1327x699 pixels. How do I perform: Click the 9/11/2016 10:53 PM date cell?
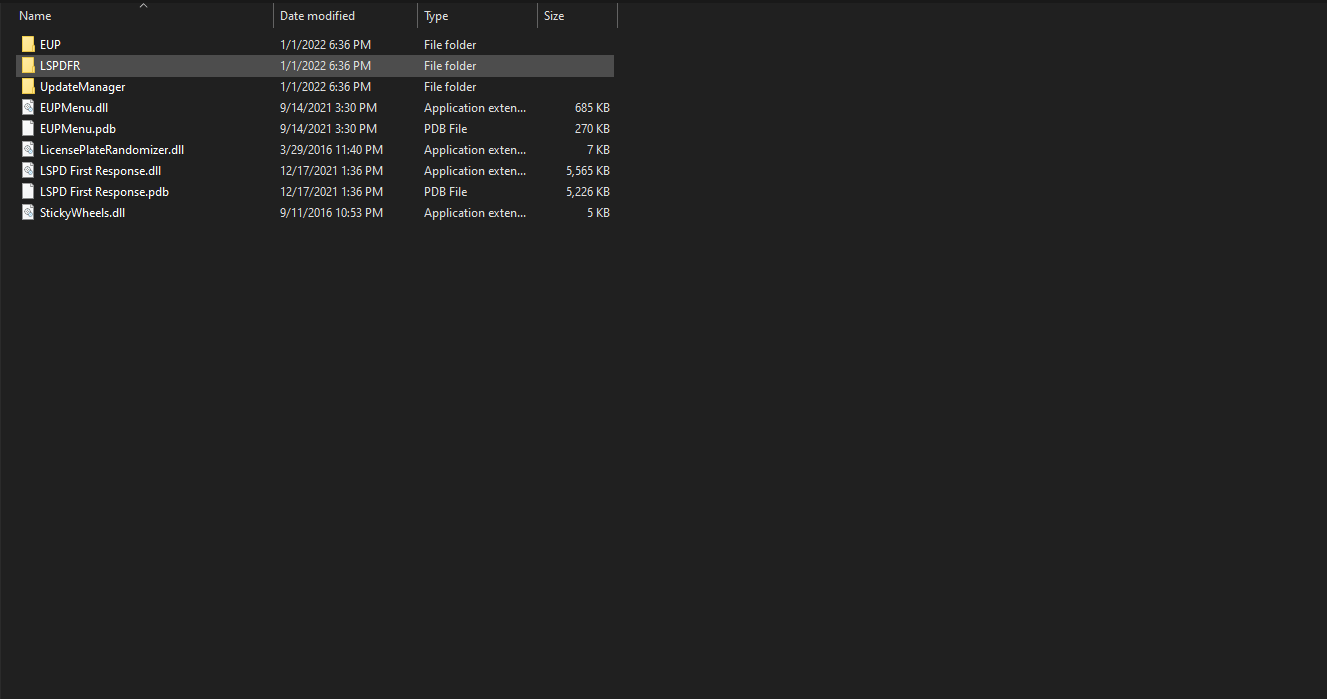329,213
